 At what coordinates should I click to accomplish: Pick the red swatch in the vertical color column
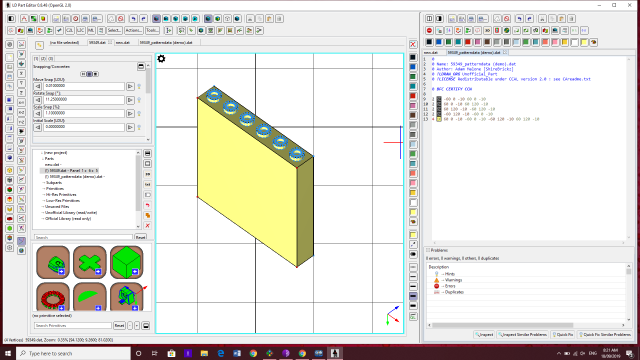click(413, 96)
